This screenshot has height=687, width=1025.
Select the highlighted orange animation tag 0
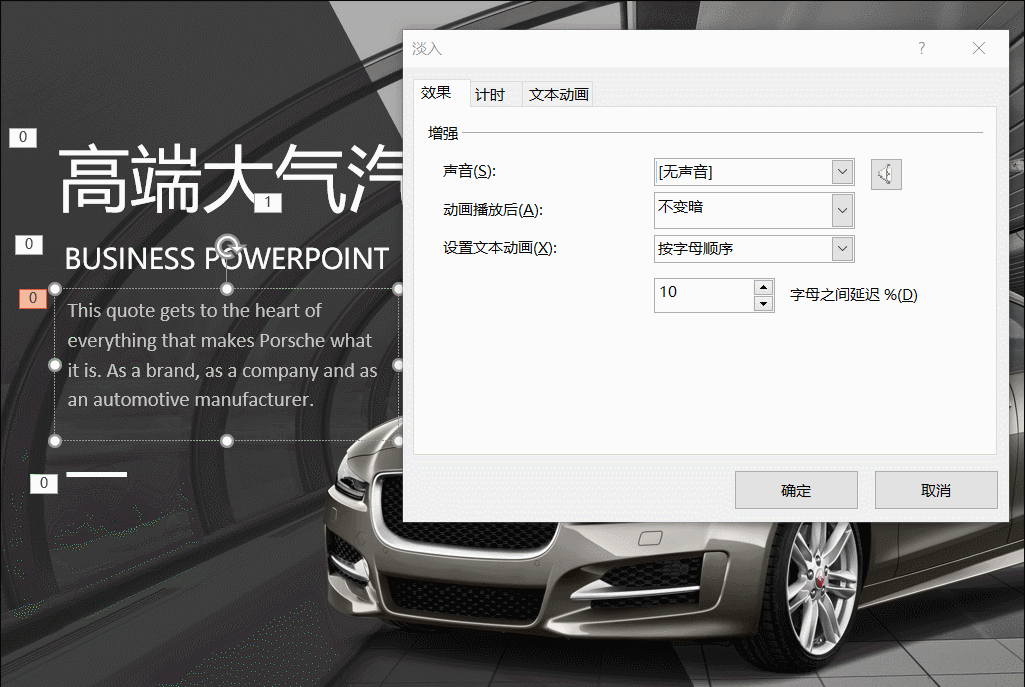(33, 298)
